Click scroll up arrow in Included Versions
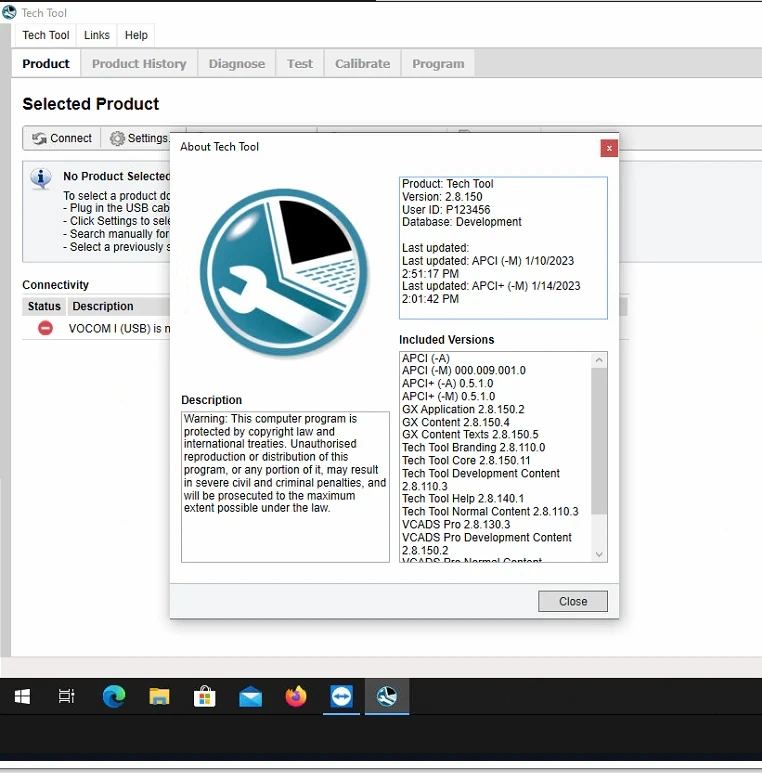Screen dimensions: 762x773 click(599, 360)
